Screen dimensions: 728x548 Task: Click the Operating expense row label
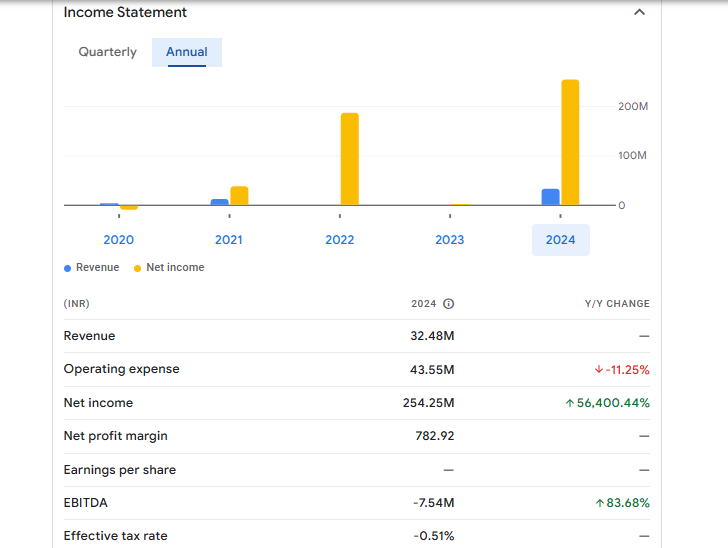121,369
